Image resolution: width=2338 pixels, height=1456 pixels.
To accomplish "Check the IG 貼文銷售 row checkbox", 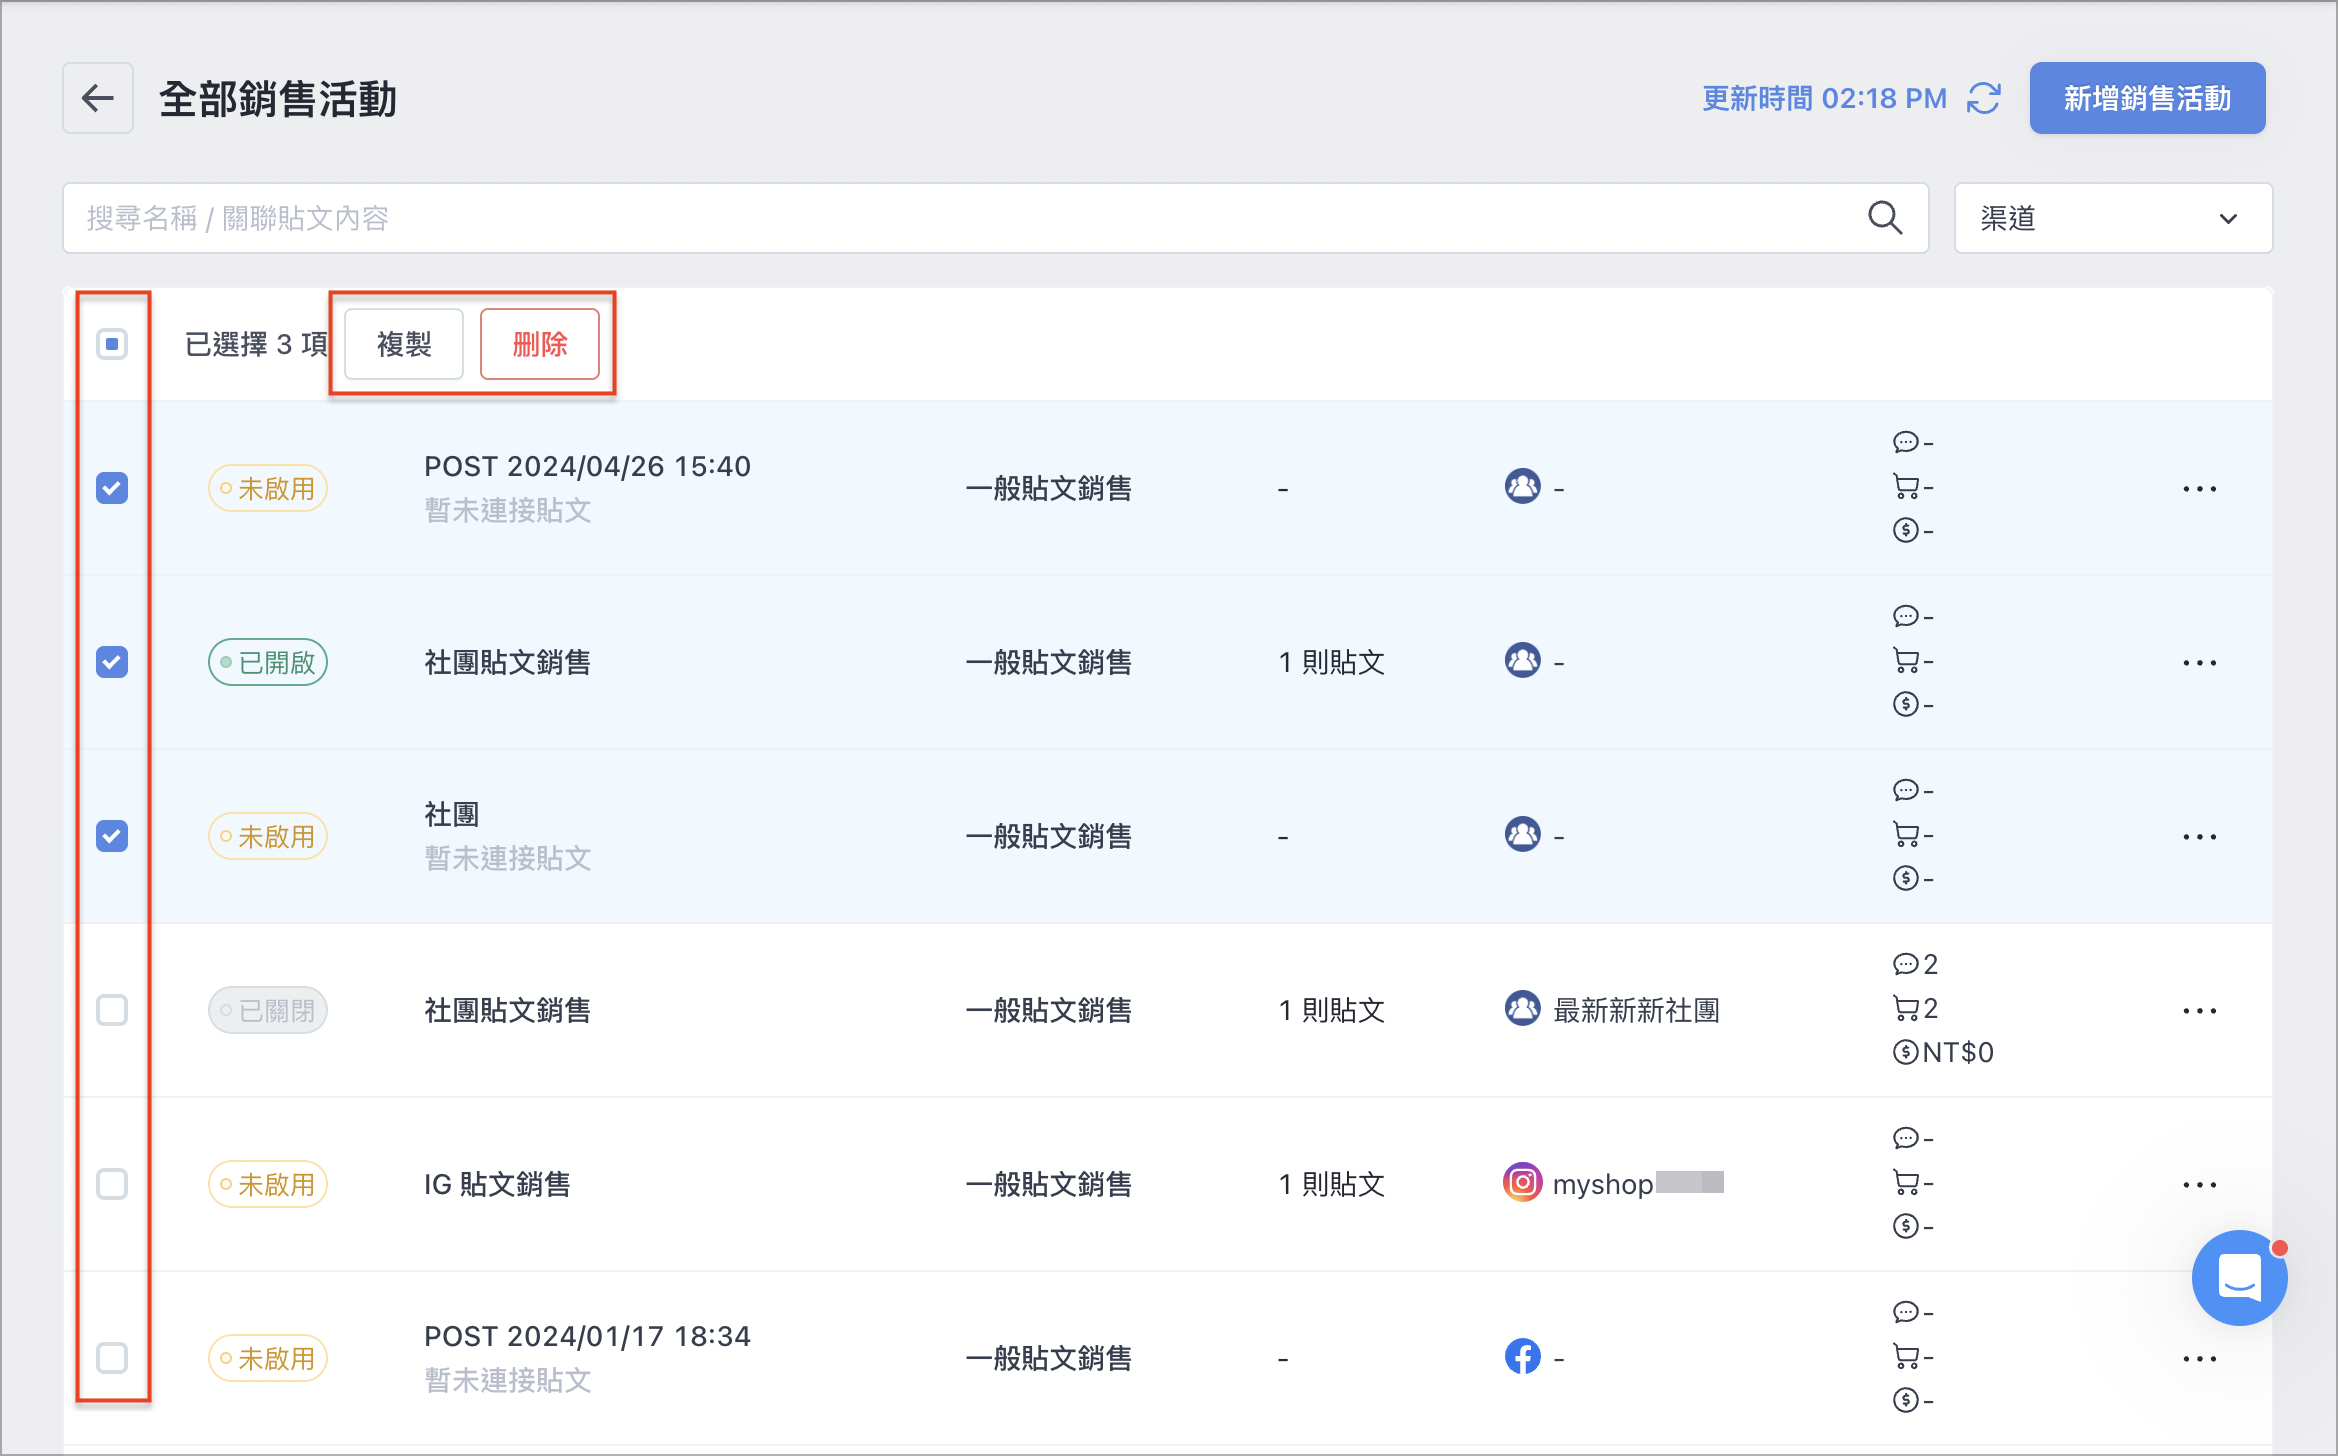I will pos(112,1184).
